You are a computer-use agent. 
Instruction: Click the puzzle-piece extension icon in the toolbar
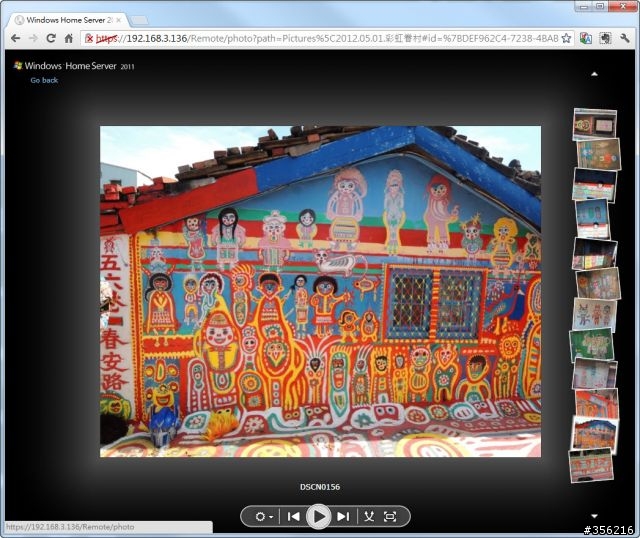point(605,38)
